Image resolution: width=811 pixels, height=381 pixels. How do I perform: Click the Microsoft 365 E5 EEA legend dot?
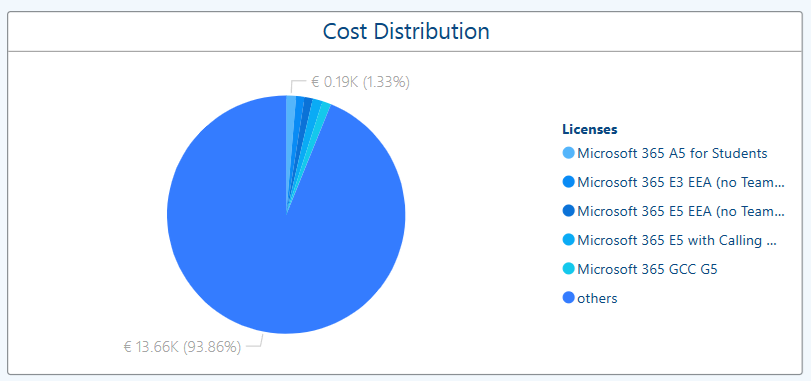[x=568, y=211]
